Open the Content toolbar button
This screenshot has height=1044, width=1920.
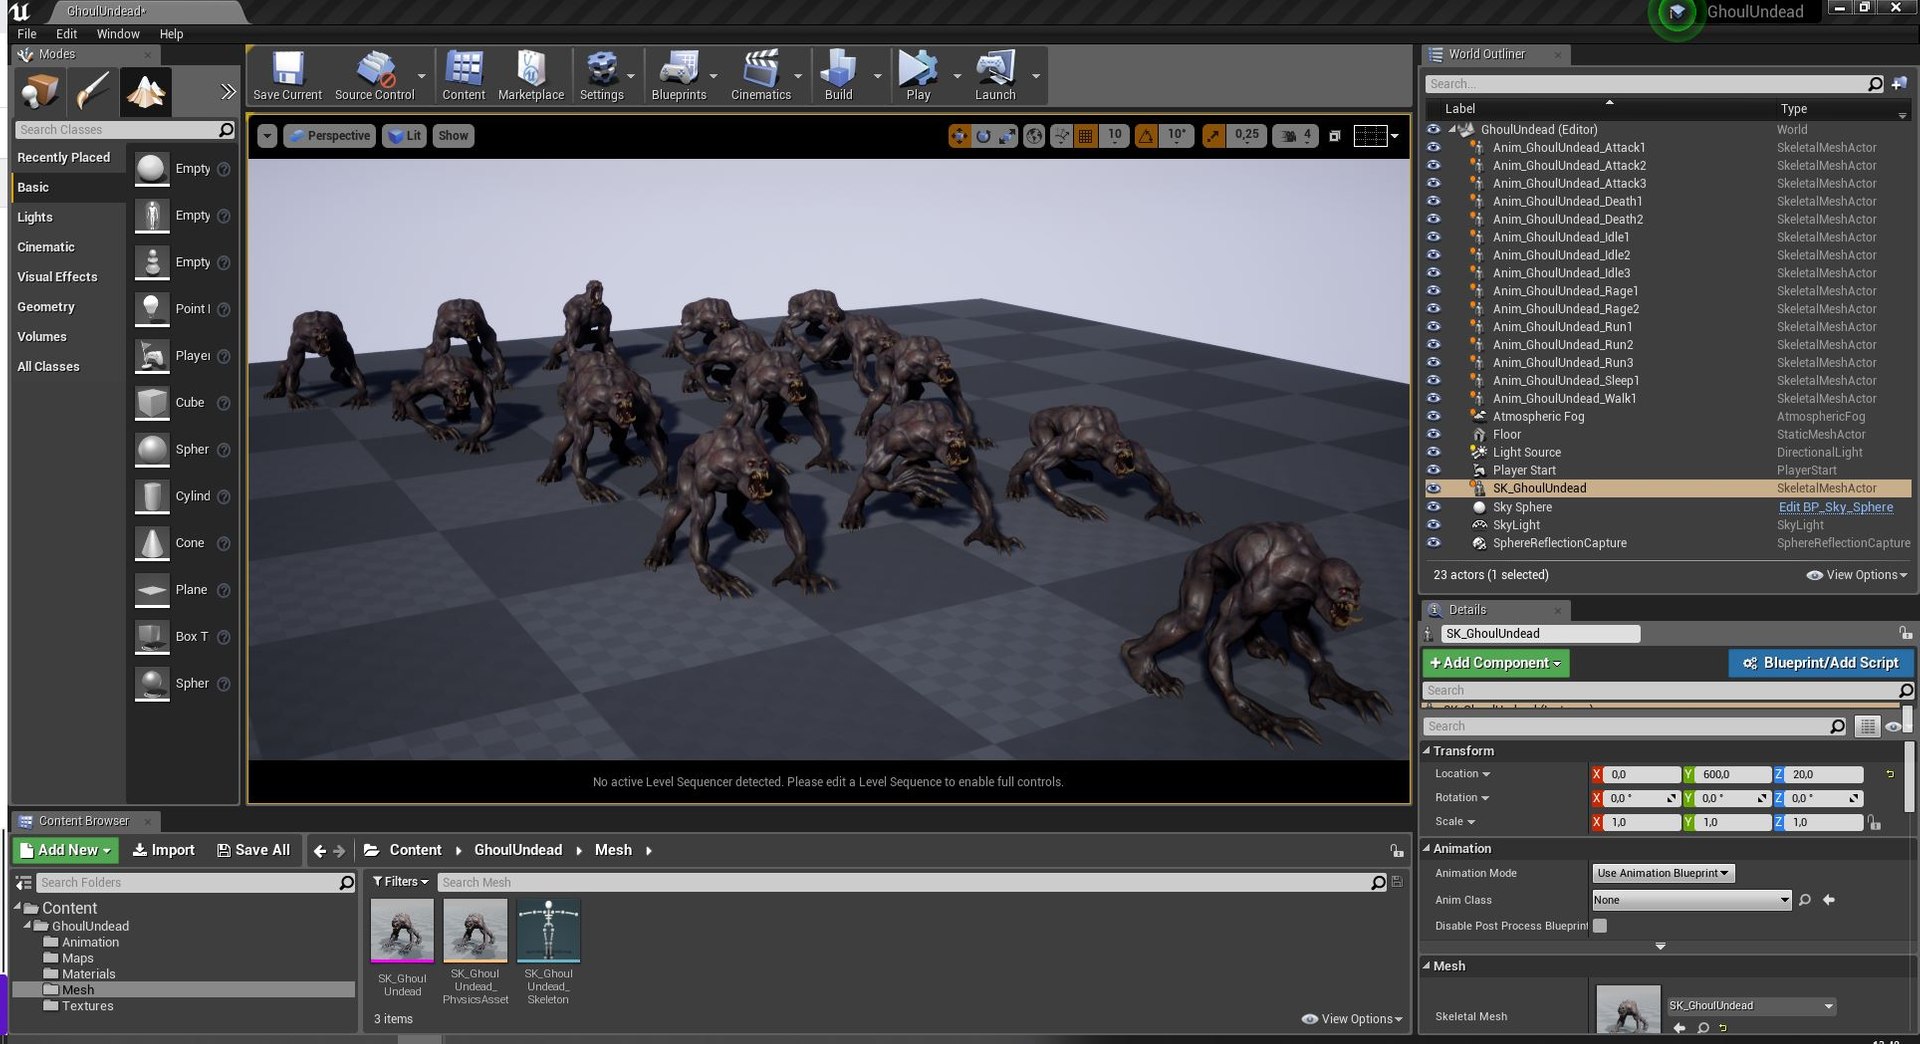464,76
